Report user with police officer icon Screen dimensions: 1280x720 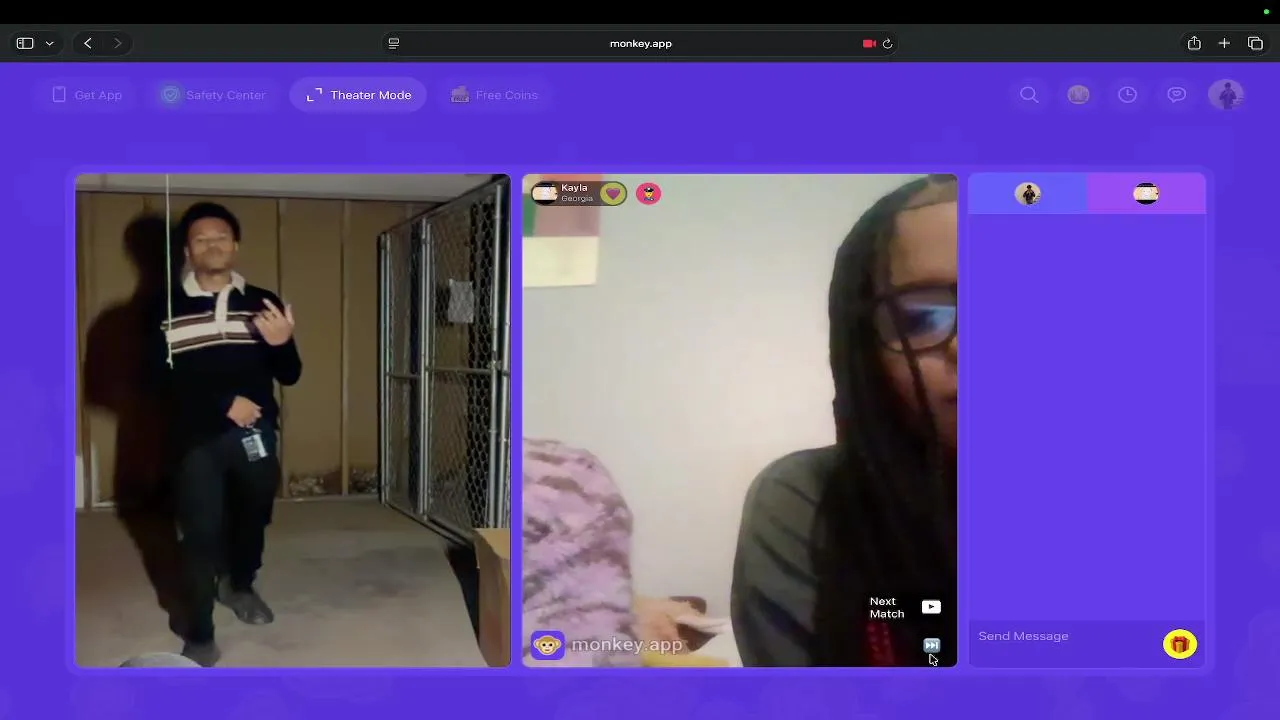648,193
